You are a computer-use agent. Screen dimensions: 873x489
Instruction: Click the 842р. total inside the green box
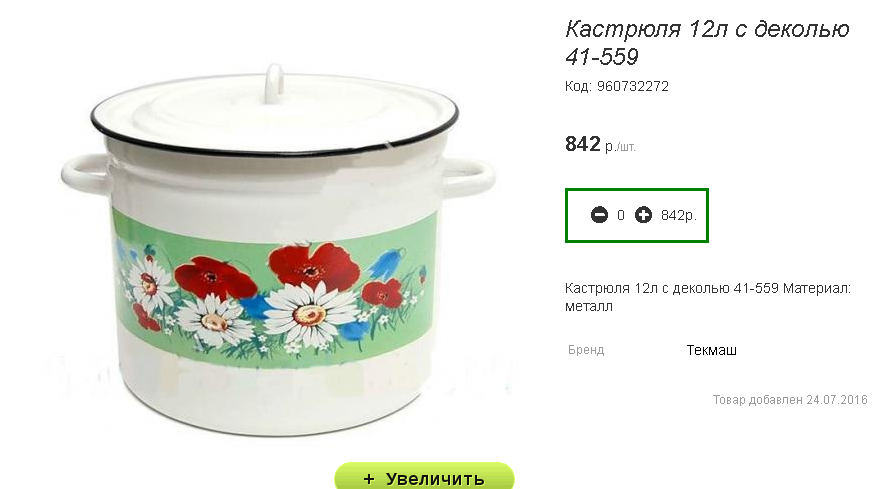679,215
